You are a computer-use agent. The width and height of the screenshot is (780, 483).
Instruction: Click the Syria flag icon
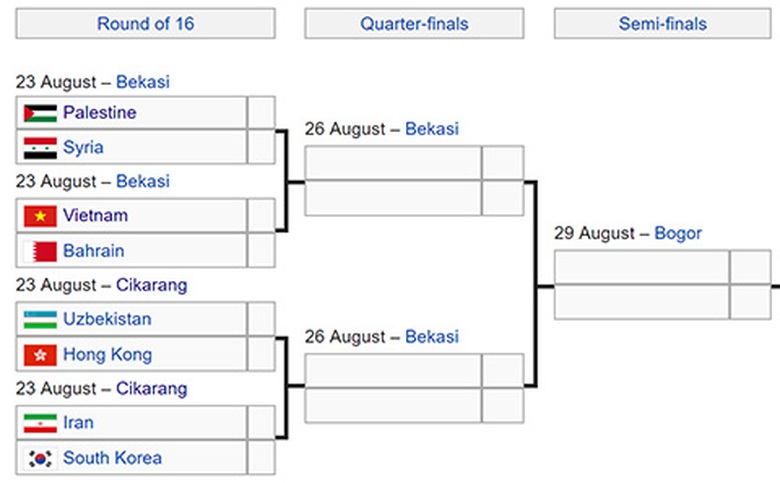click(40, 148)
